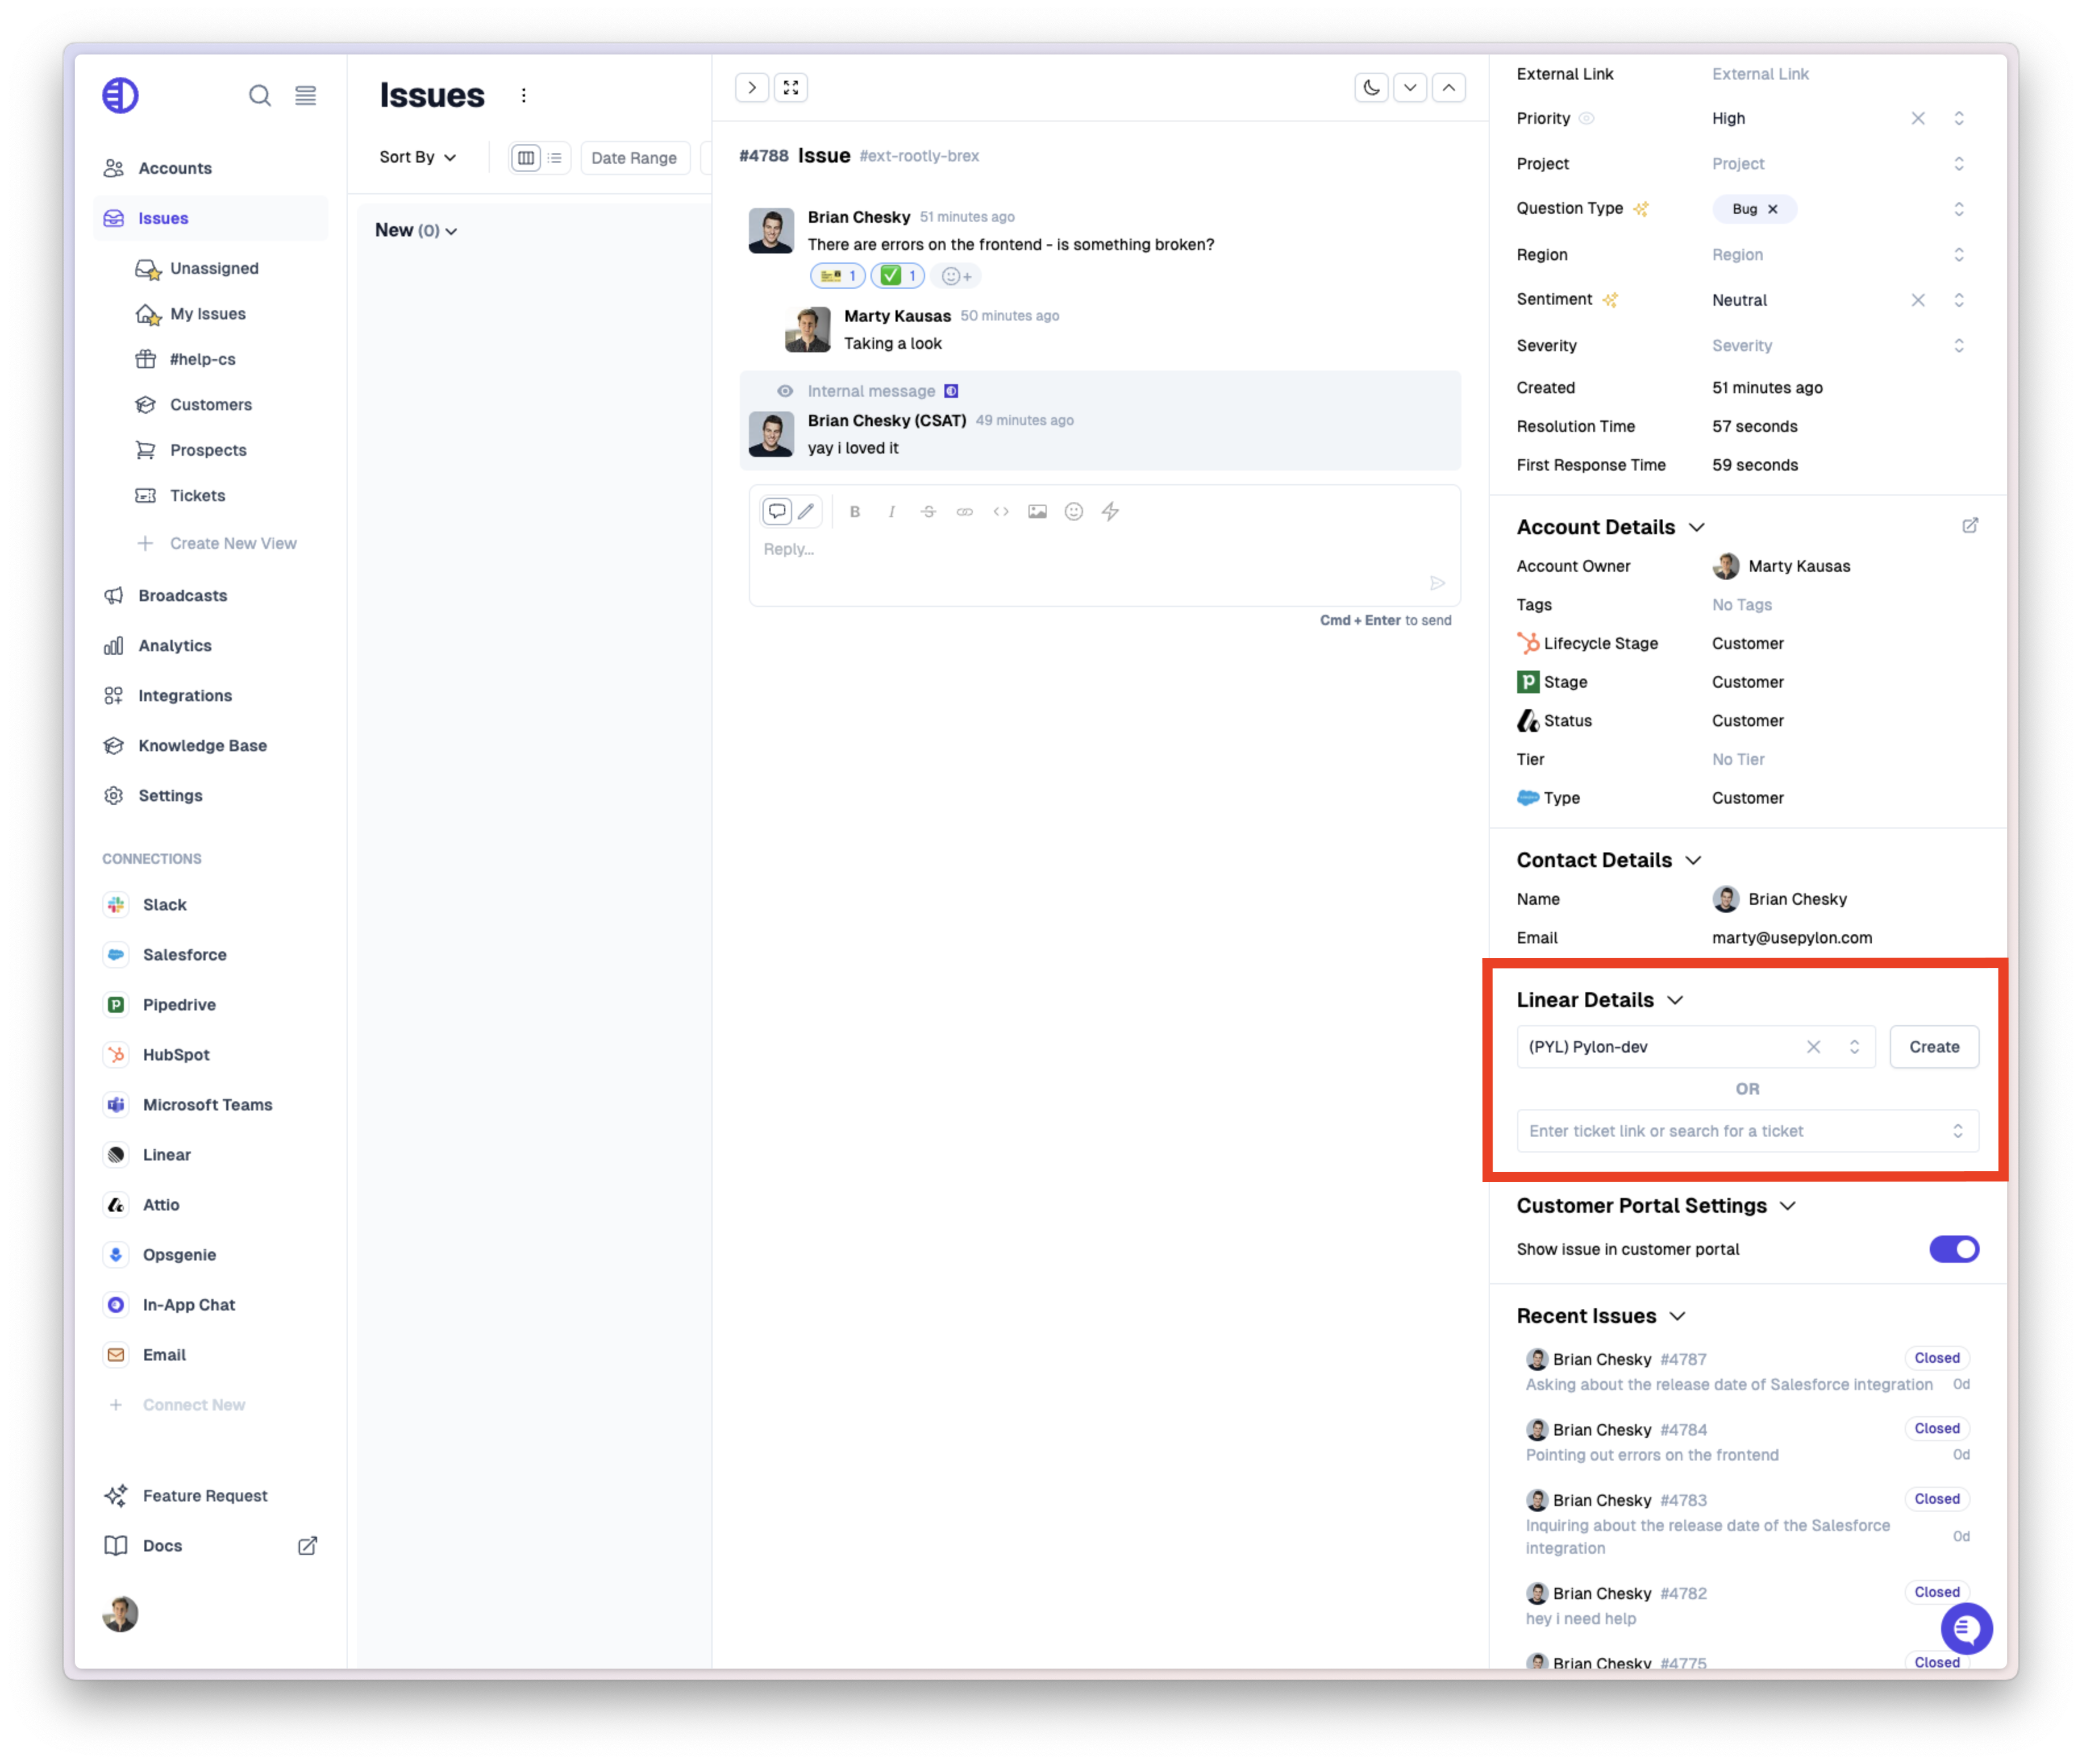Click the expand fullscreen icon

pyautogui.click(x=791, y=88)
